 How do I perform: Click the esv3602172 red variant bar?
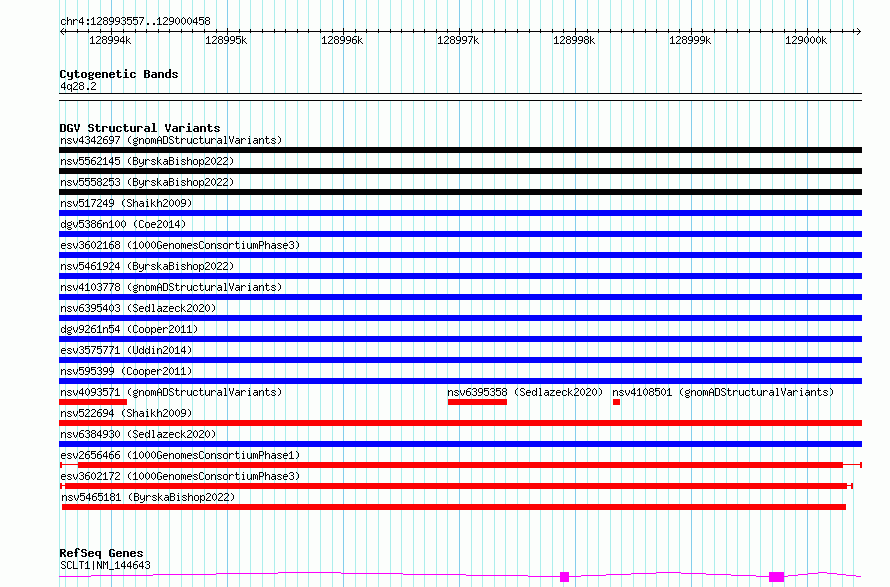click(456, 486)
